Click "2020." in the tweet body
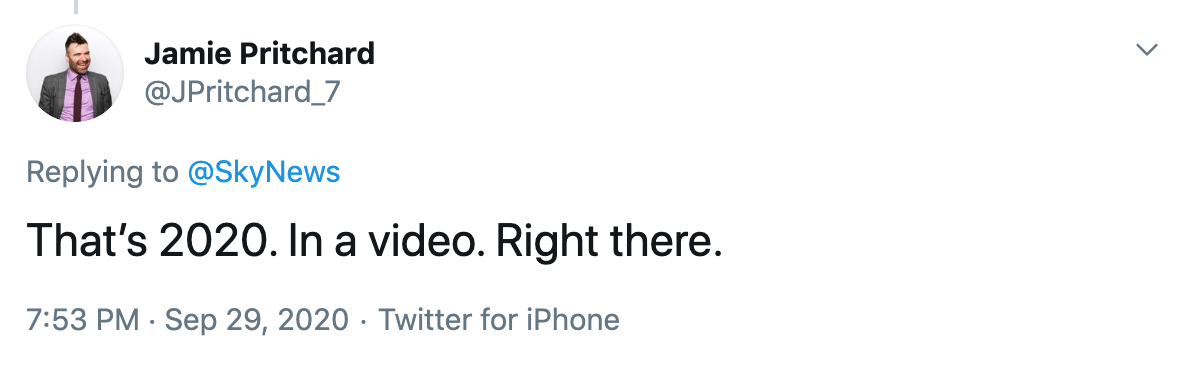The width and height of the screenshot is (1190, 366). [x=219, y=241]
